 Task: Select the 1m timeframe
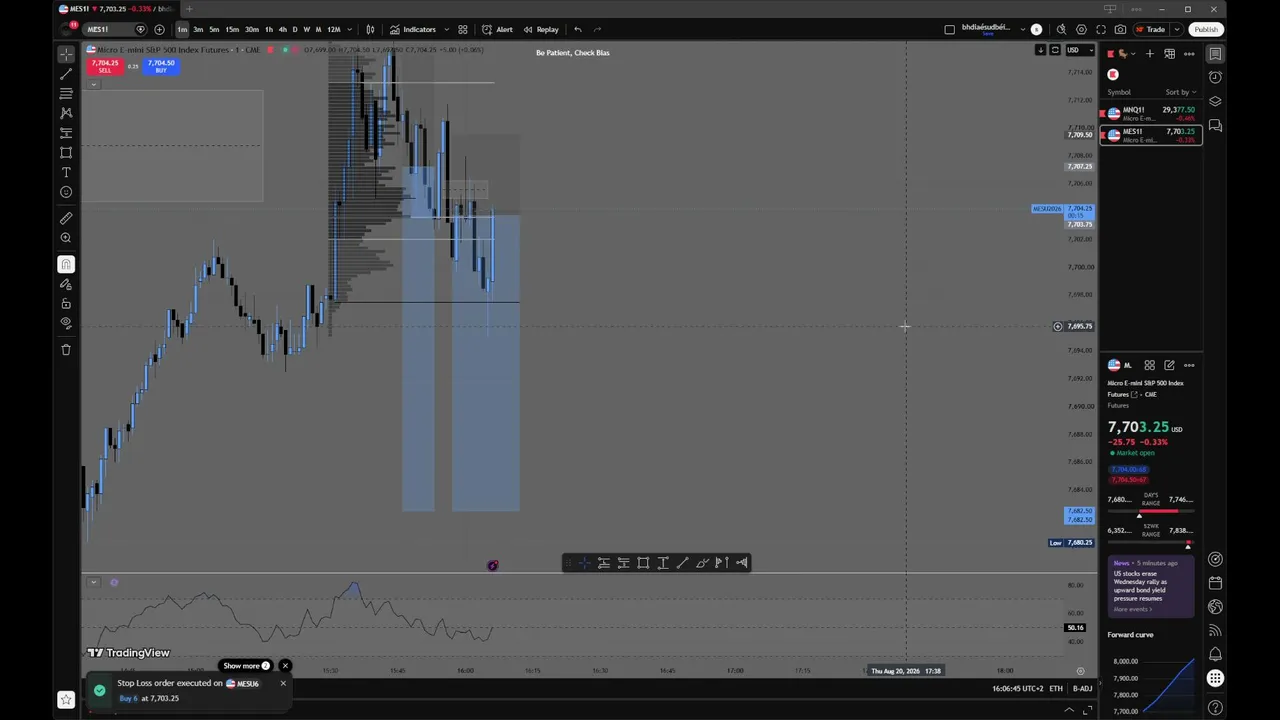click(x=182, y=29)
